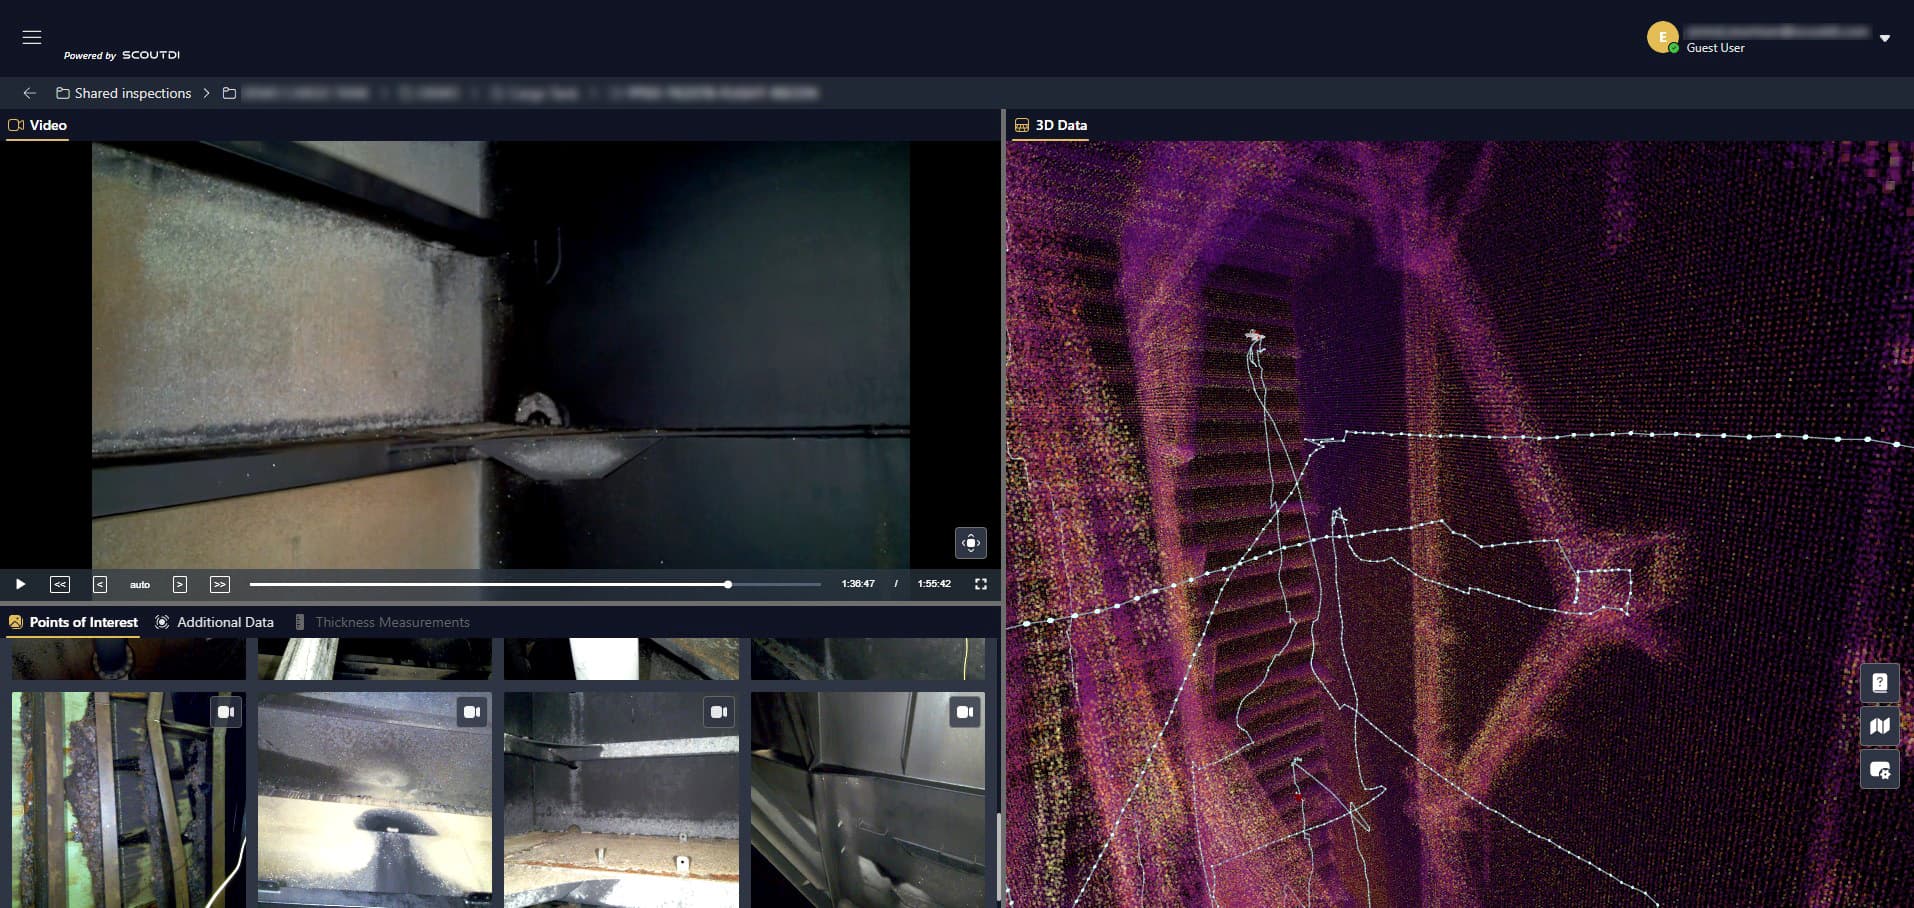This screenshot has width=1914, height=908.
Task: Play the inspection video
Action: [20, 584]
